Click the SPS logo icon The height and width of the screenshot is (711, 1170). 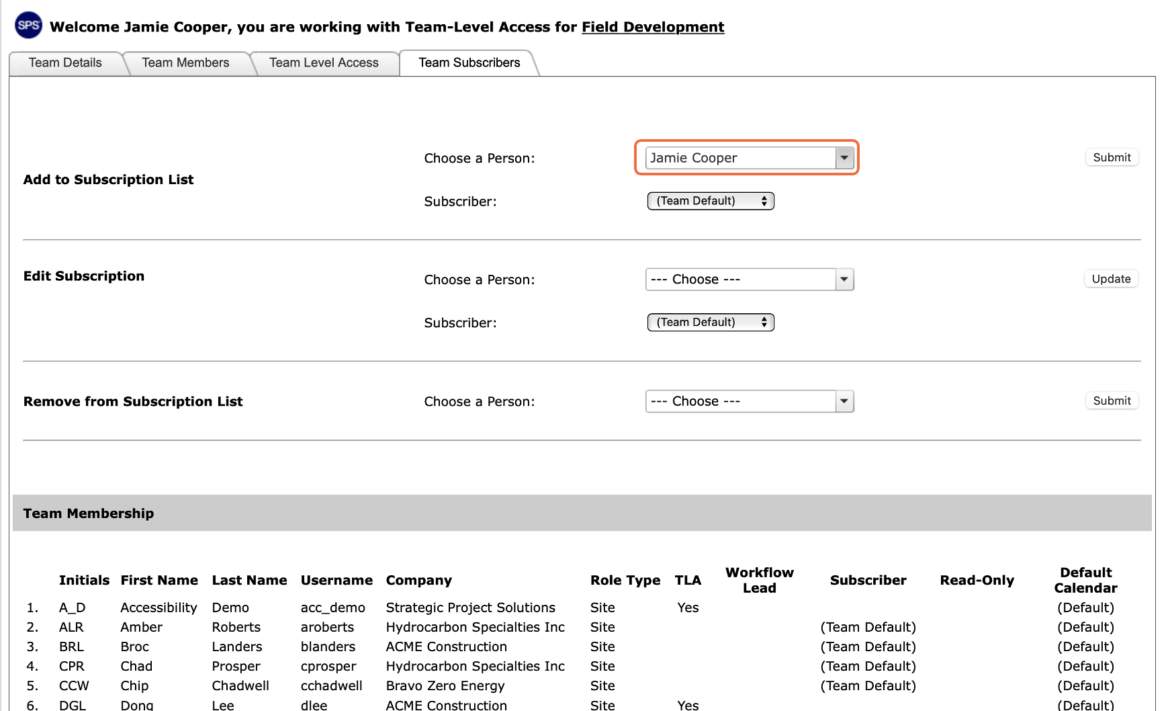click(x=28, y=25)
